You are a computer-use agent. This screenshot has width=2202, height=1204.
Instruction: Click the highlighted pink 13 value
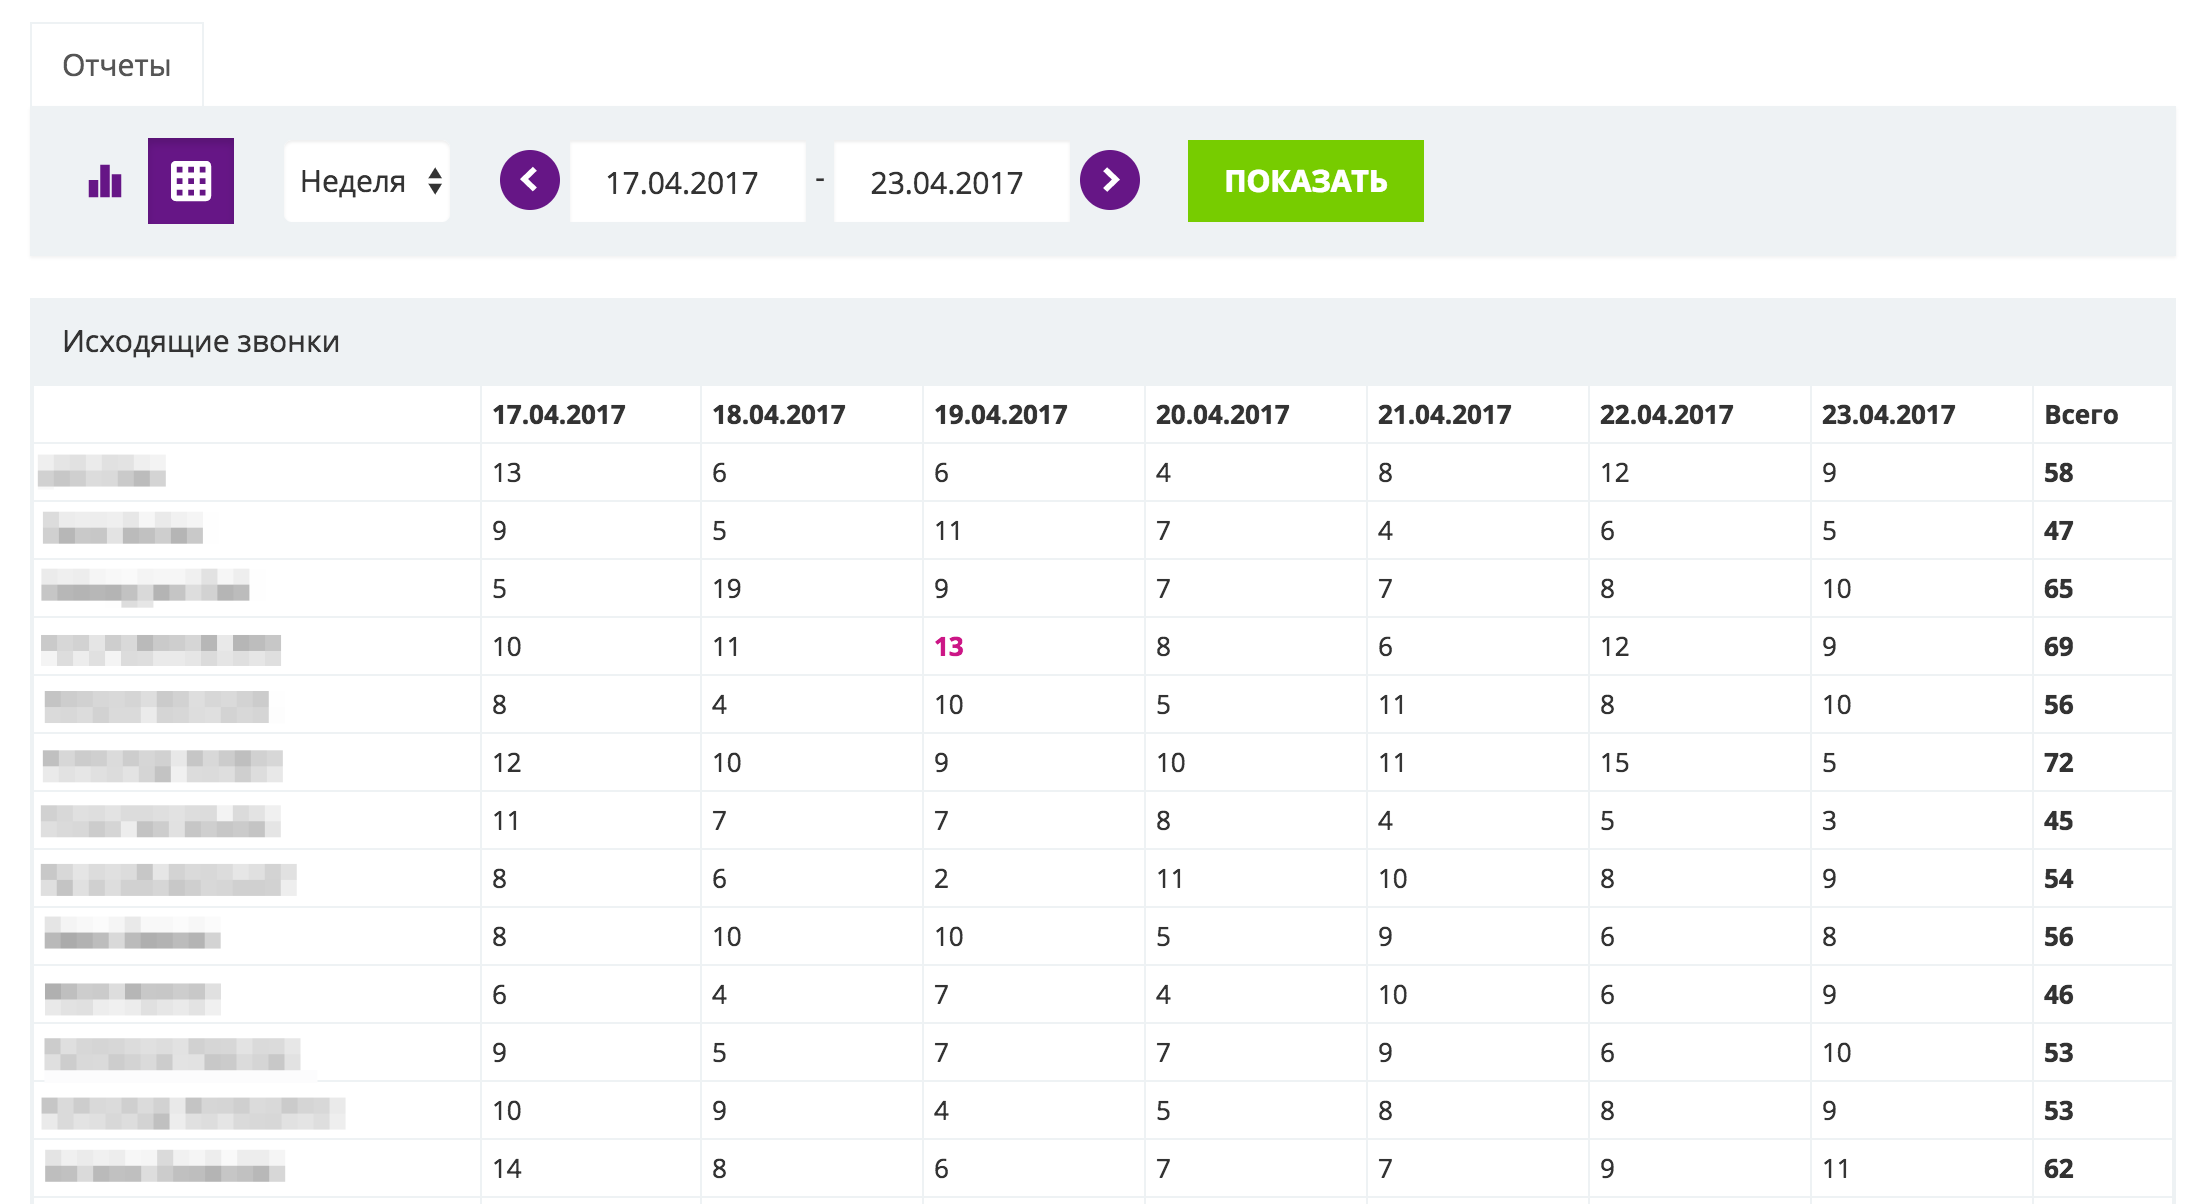click(x=948, y=647)
